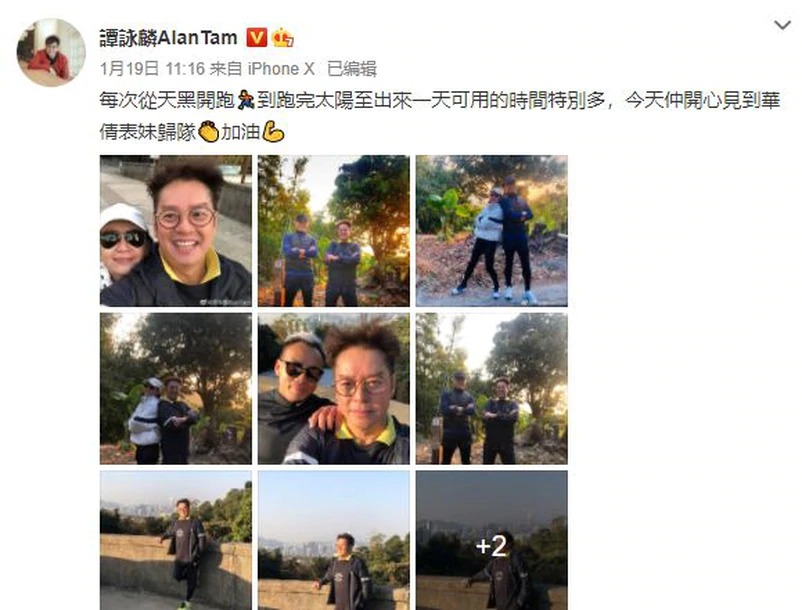Open the post options chevron menu
The image size is (802, 610).
(782, 25)
